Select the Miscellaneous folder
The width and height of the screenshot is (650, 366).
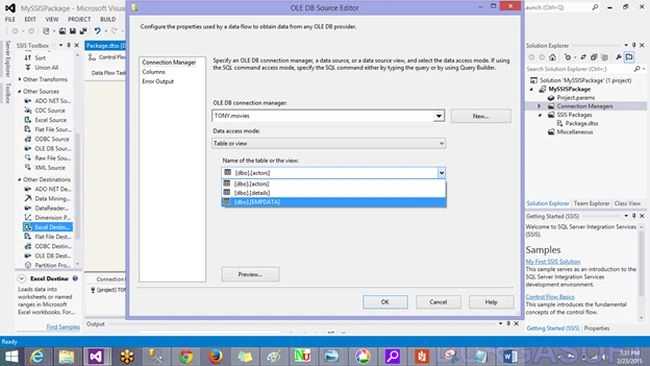click(575, 132)
